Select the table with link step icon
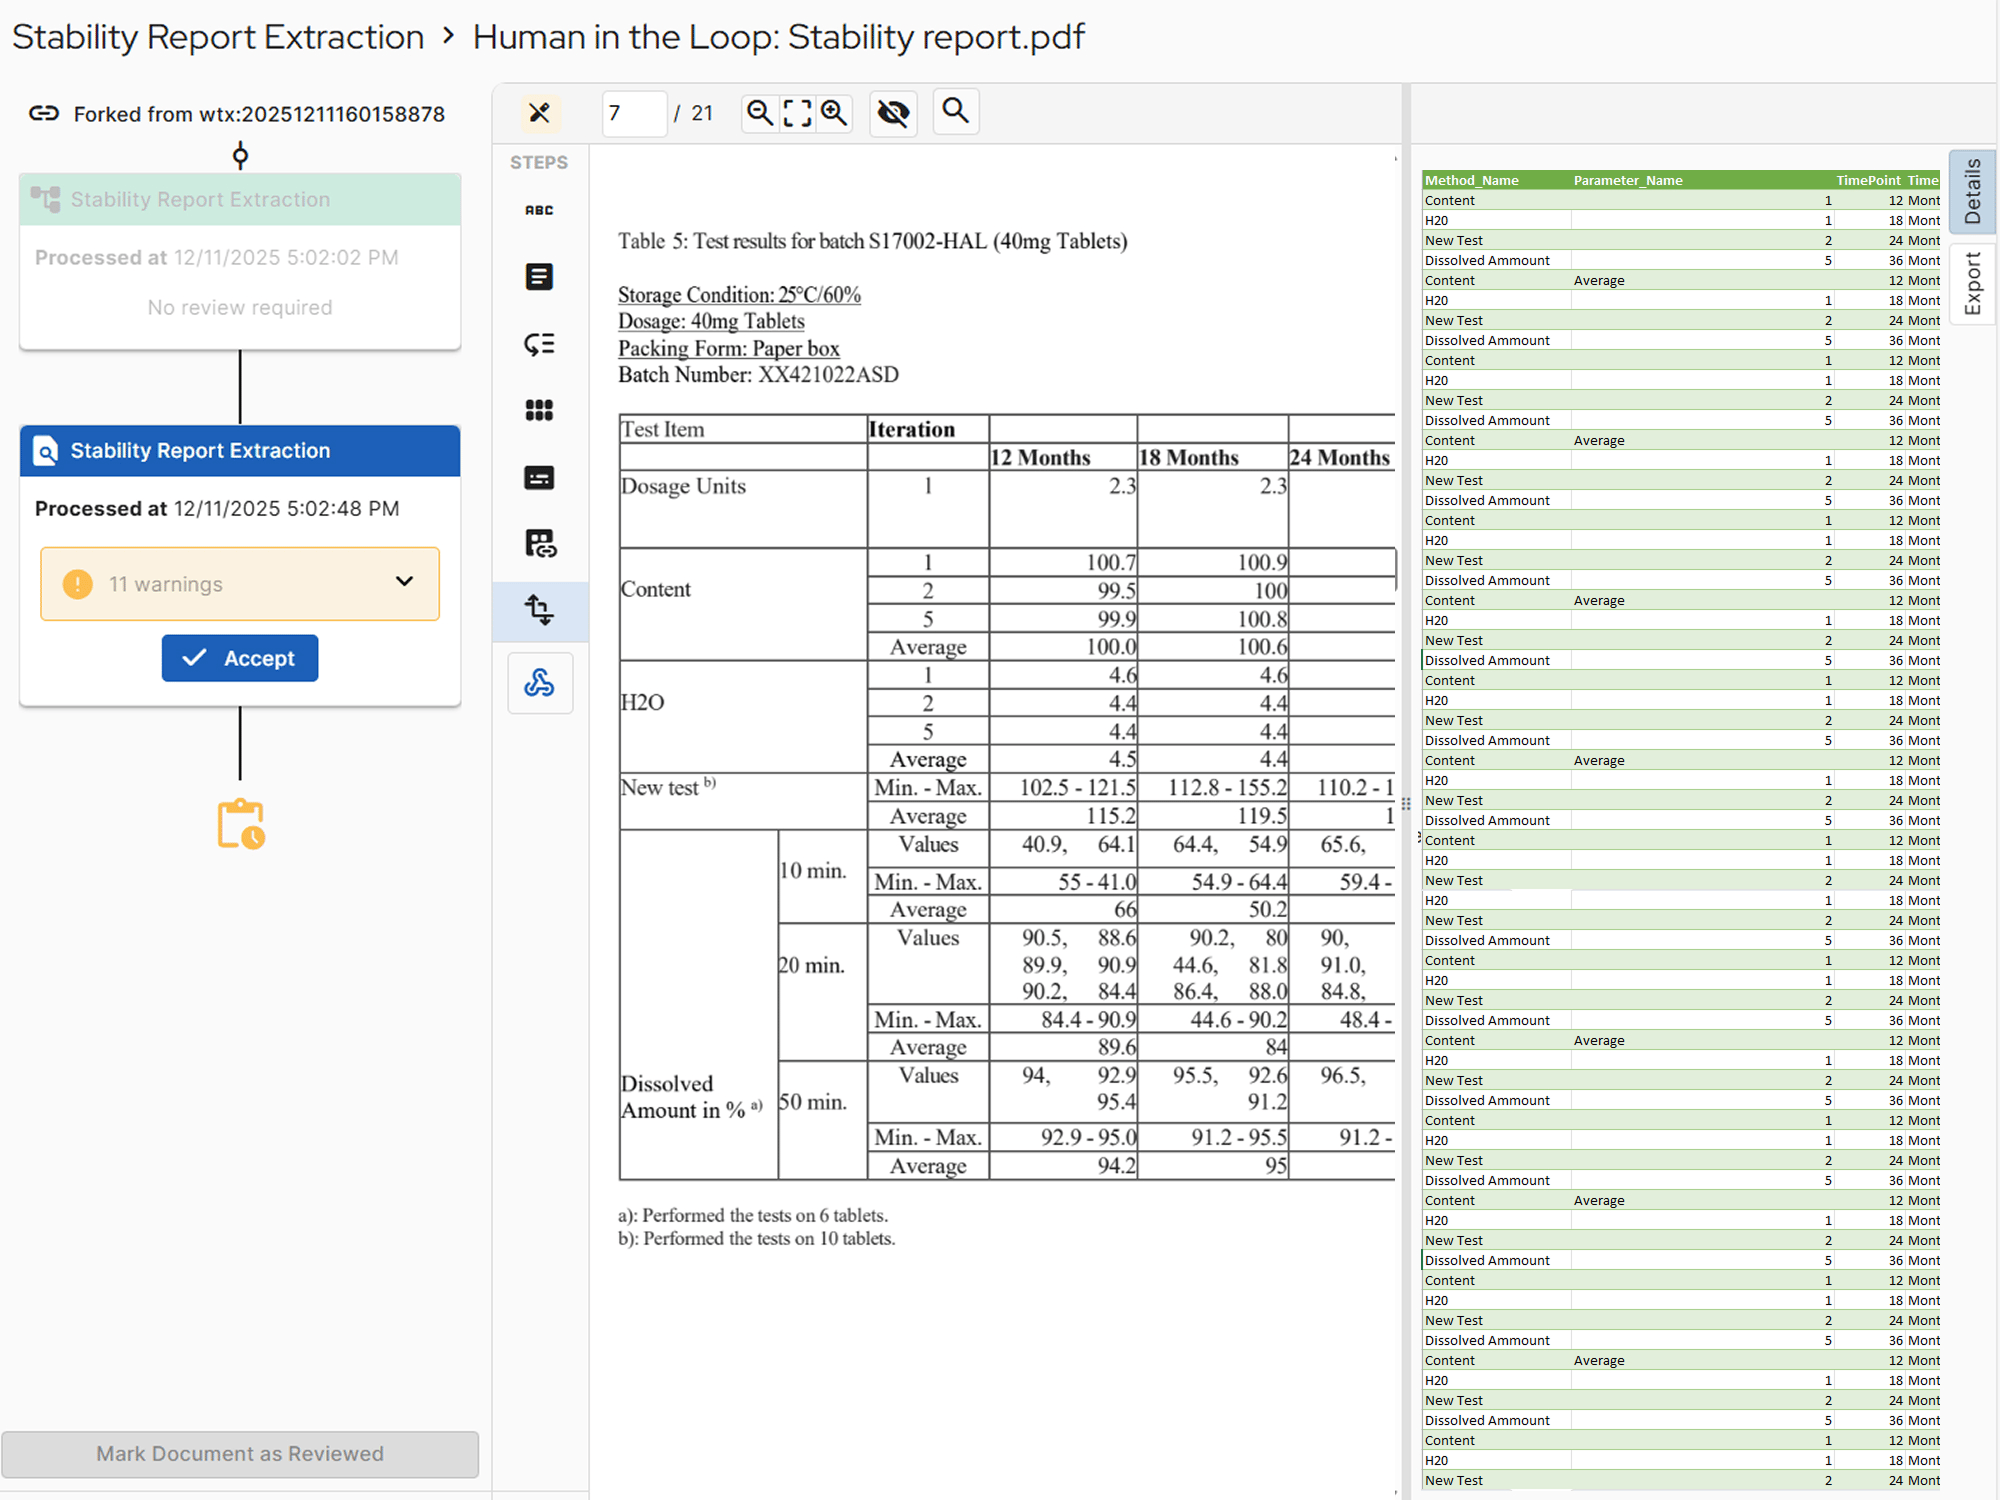Screen dimensions: 2000x1500 (x=540, y=544)
